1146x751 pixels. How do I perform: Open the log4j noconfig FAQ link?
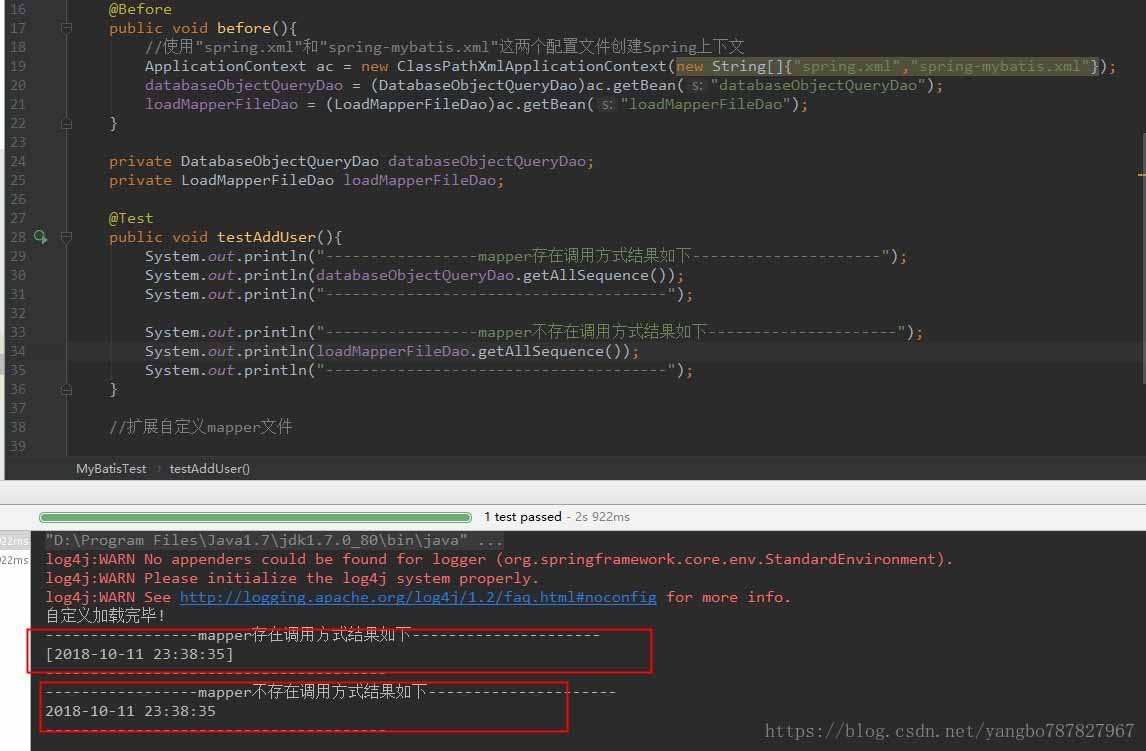click(x=418, y=597)
